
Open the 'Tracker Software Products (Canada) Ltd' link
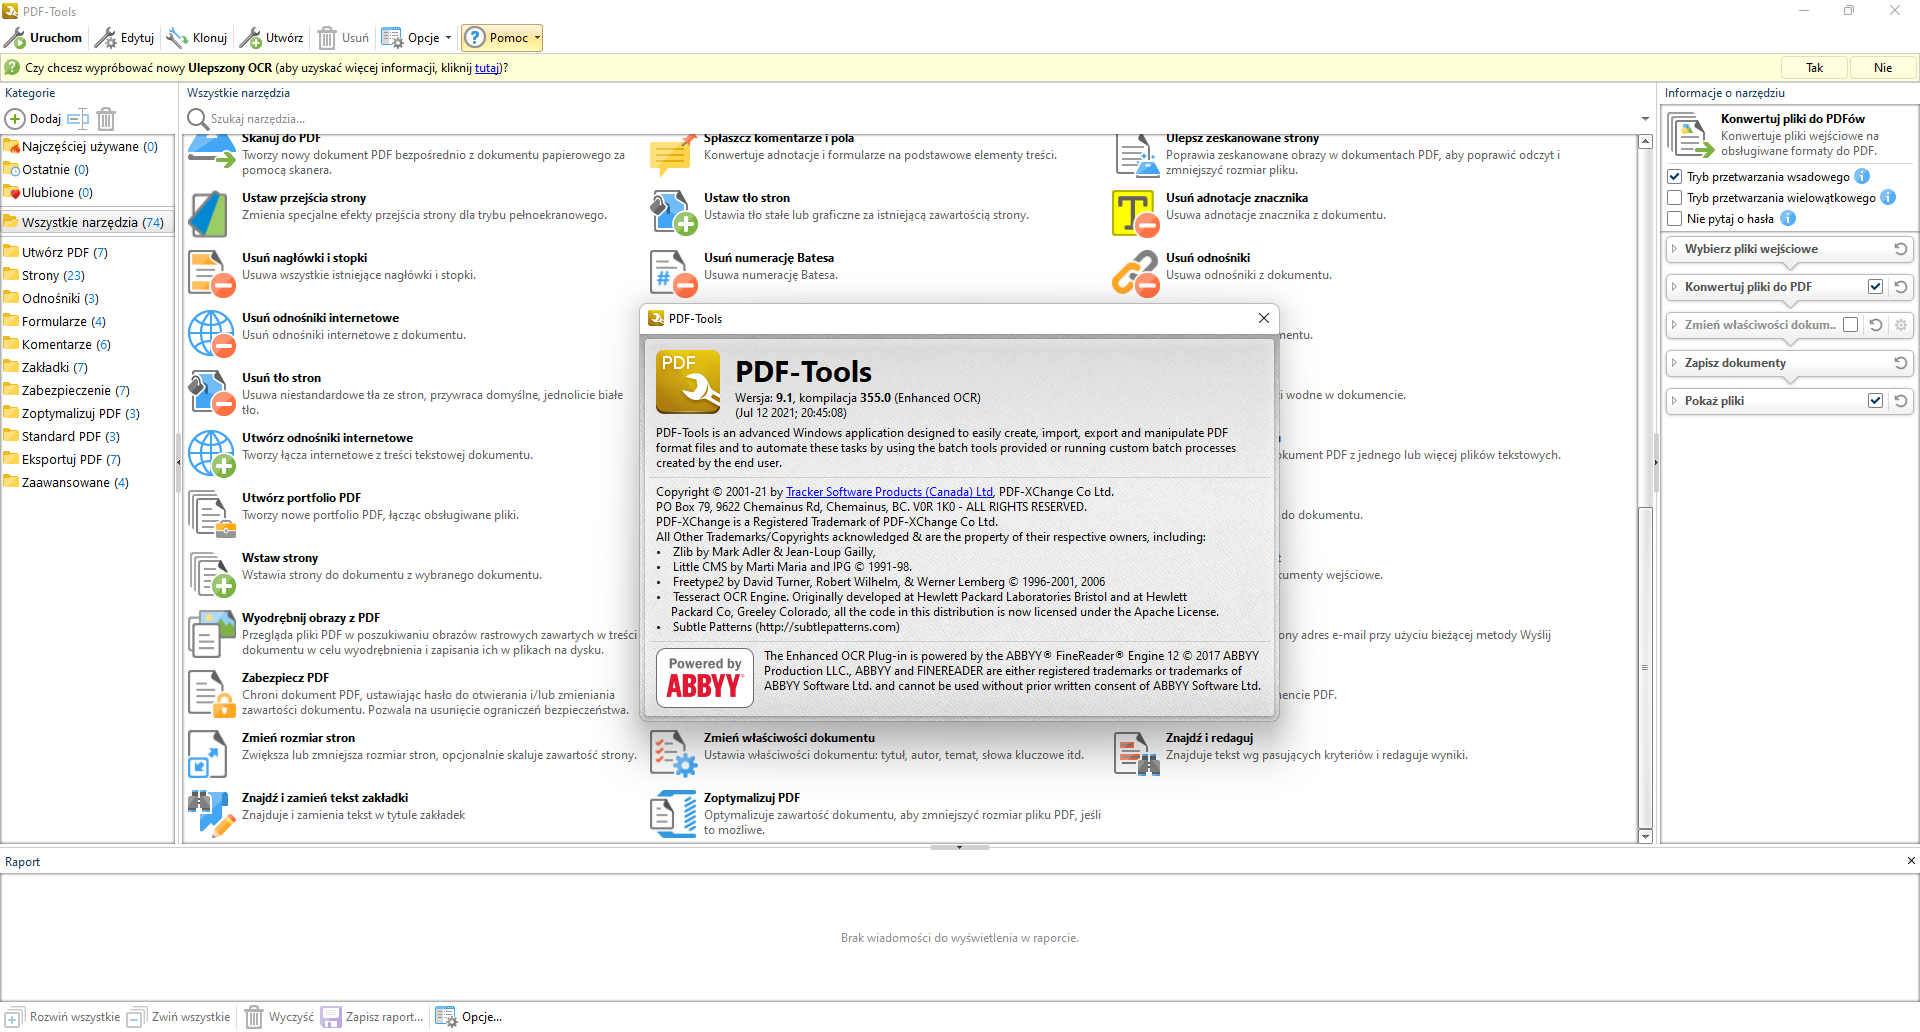coord(890,492)
